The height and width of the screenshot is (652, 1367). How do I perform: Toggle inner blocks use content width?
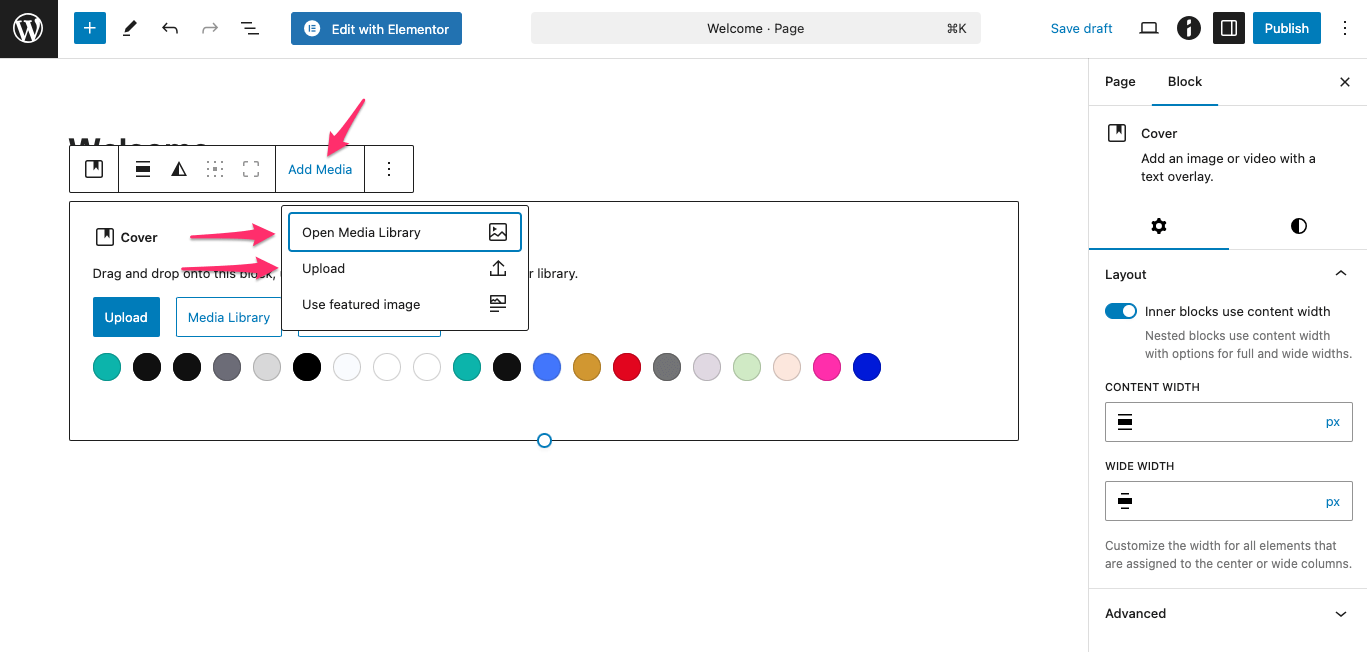tap(1121, 311)
